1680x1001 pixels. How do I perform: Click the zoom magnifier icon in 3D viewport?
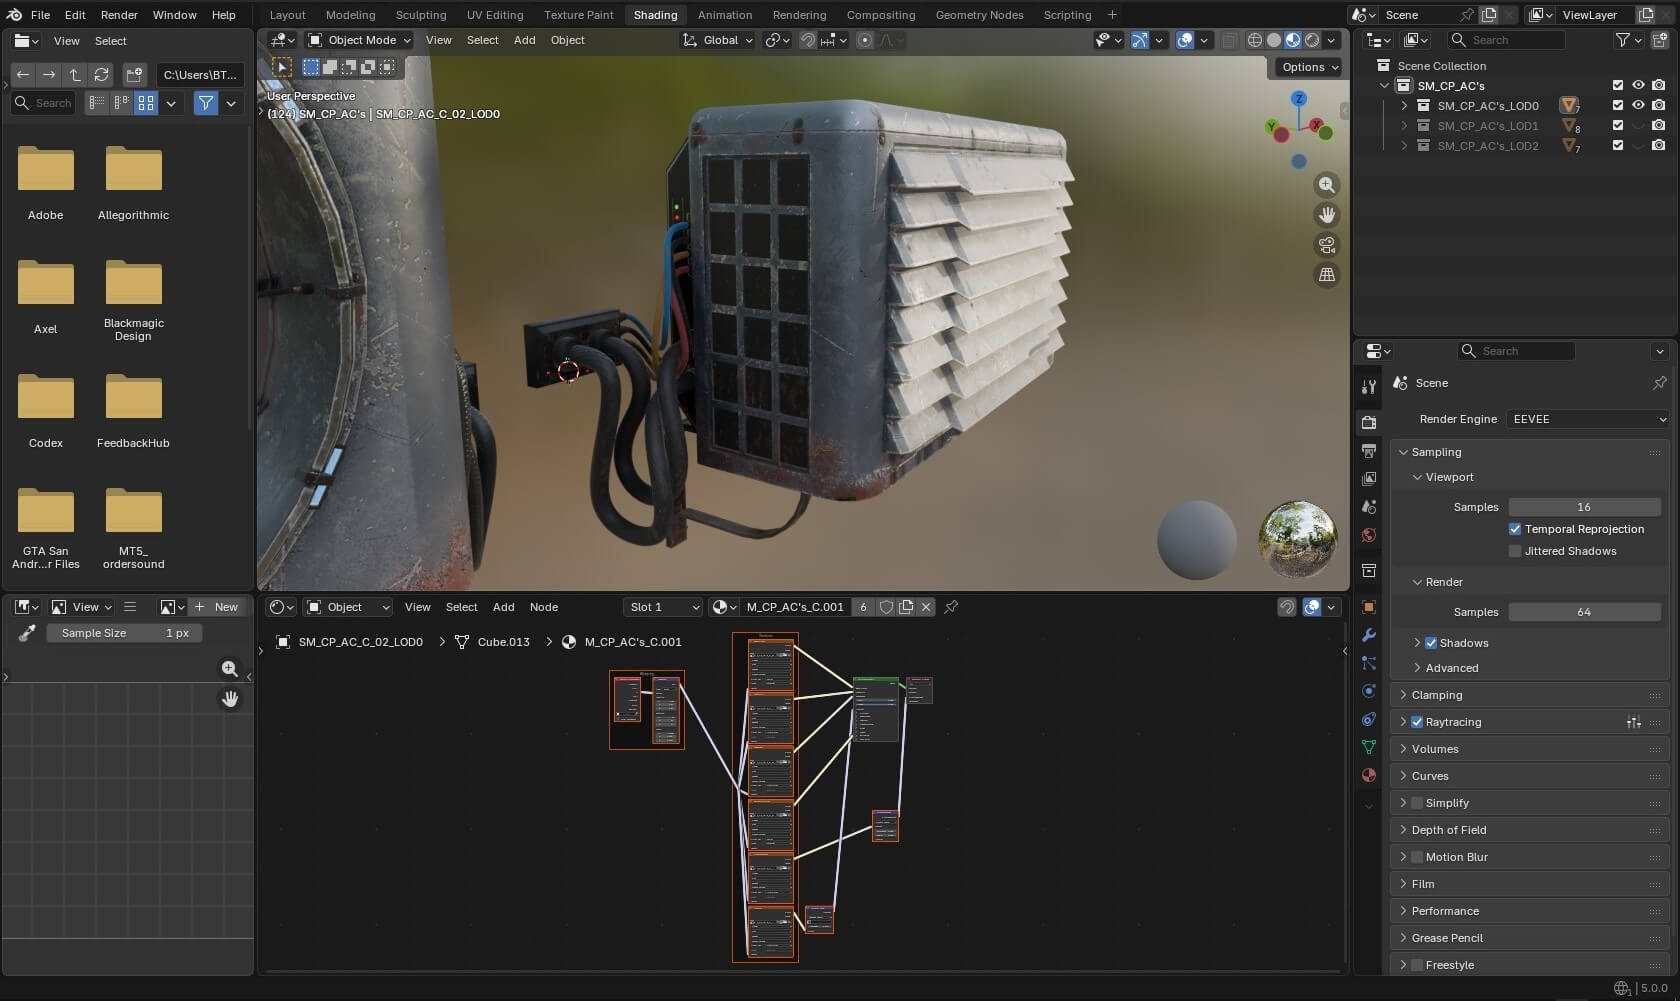1326,185
